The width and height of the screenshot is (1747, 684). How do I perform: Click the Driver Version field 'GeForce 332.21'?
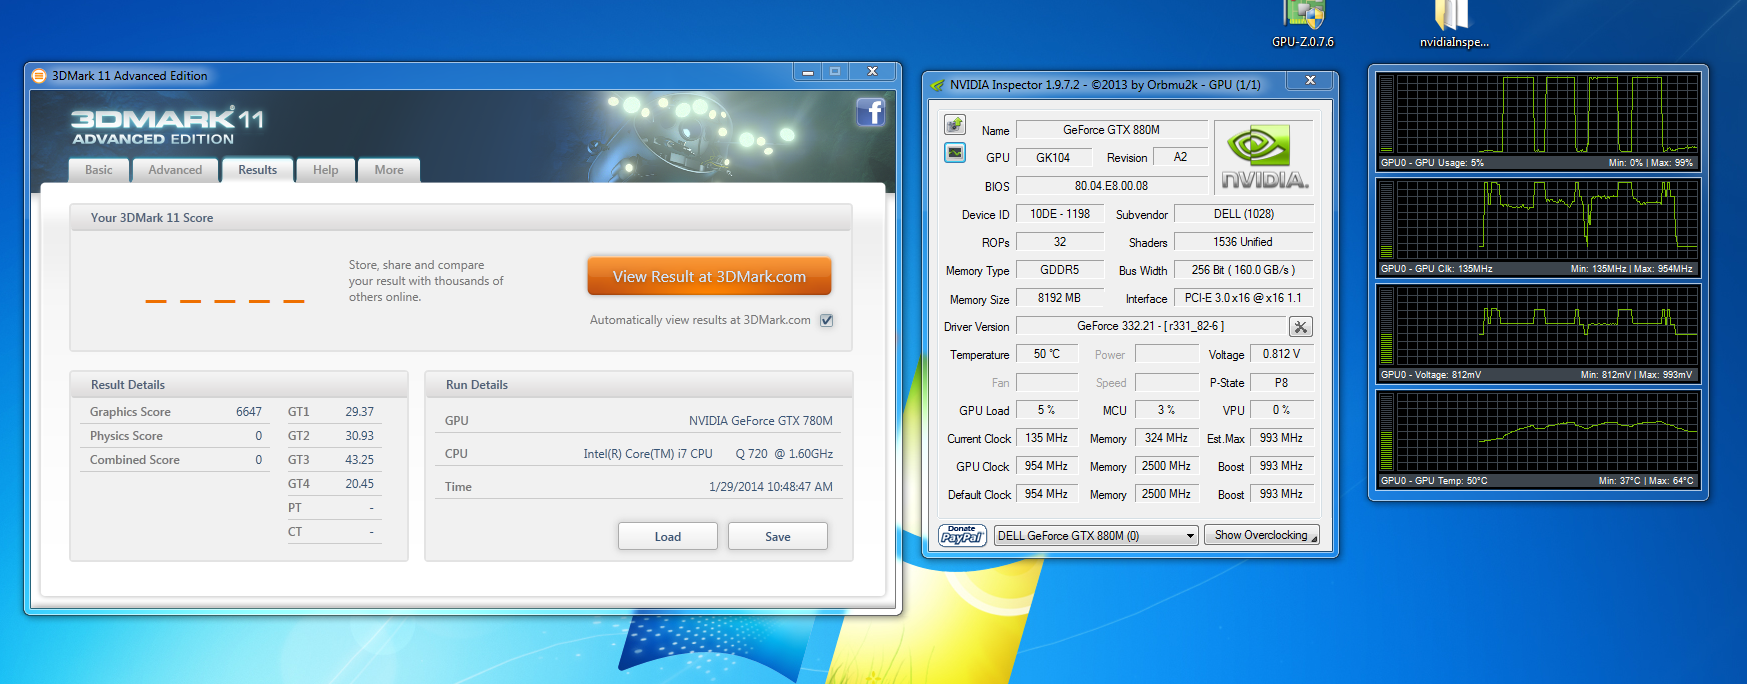1150,326
